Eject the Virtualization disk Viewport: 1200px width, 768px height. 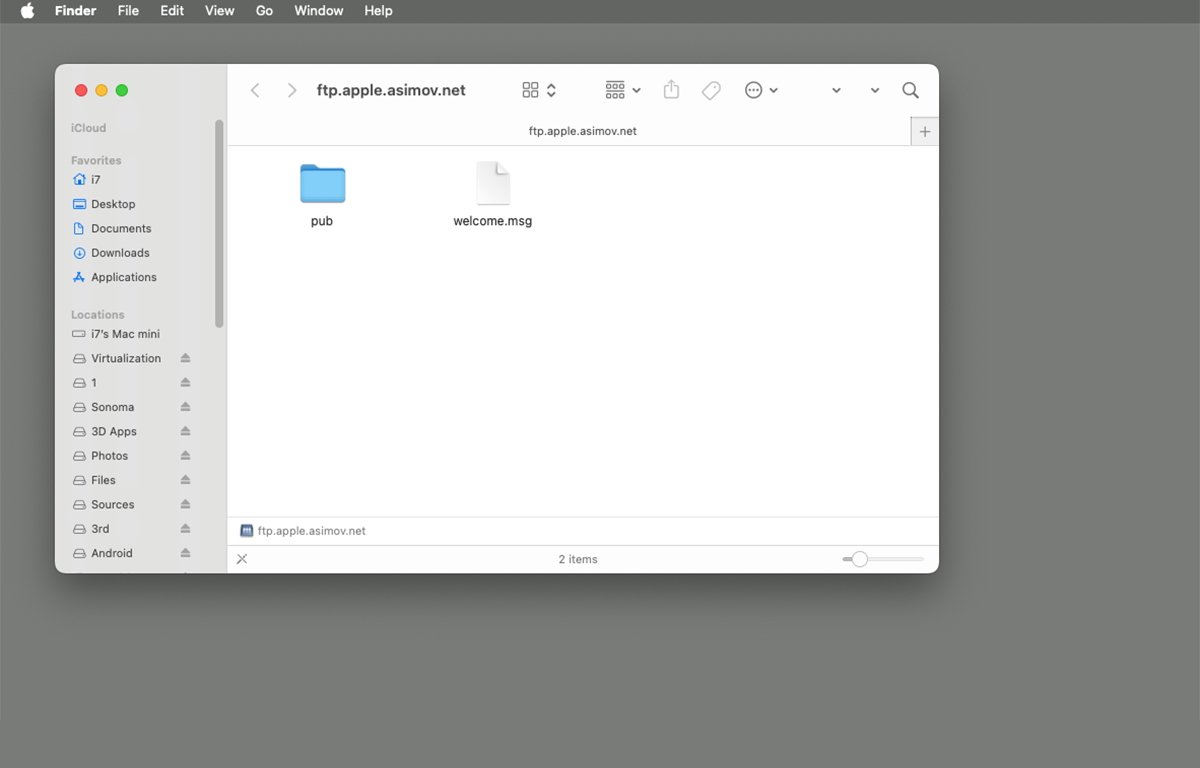click(x=185, y=358)
